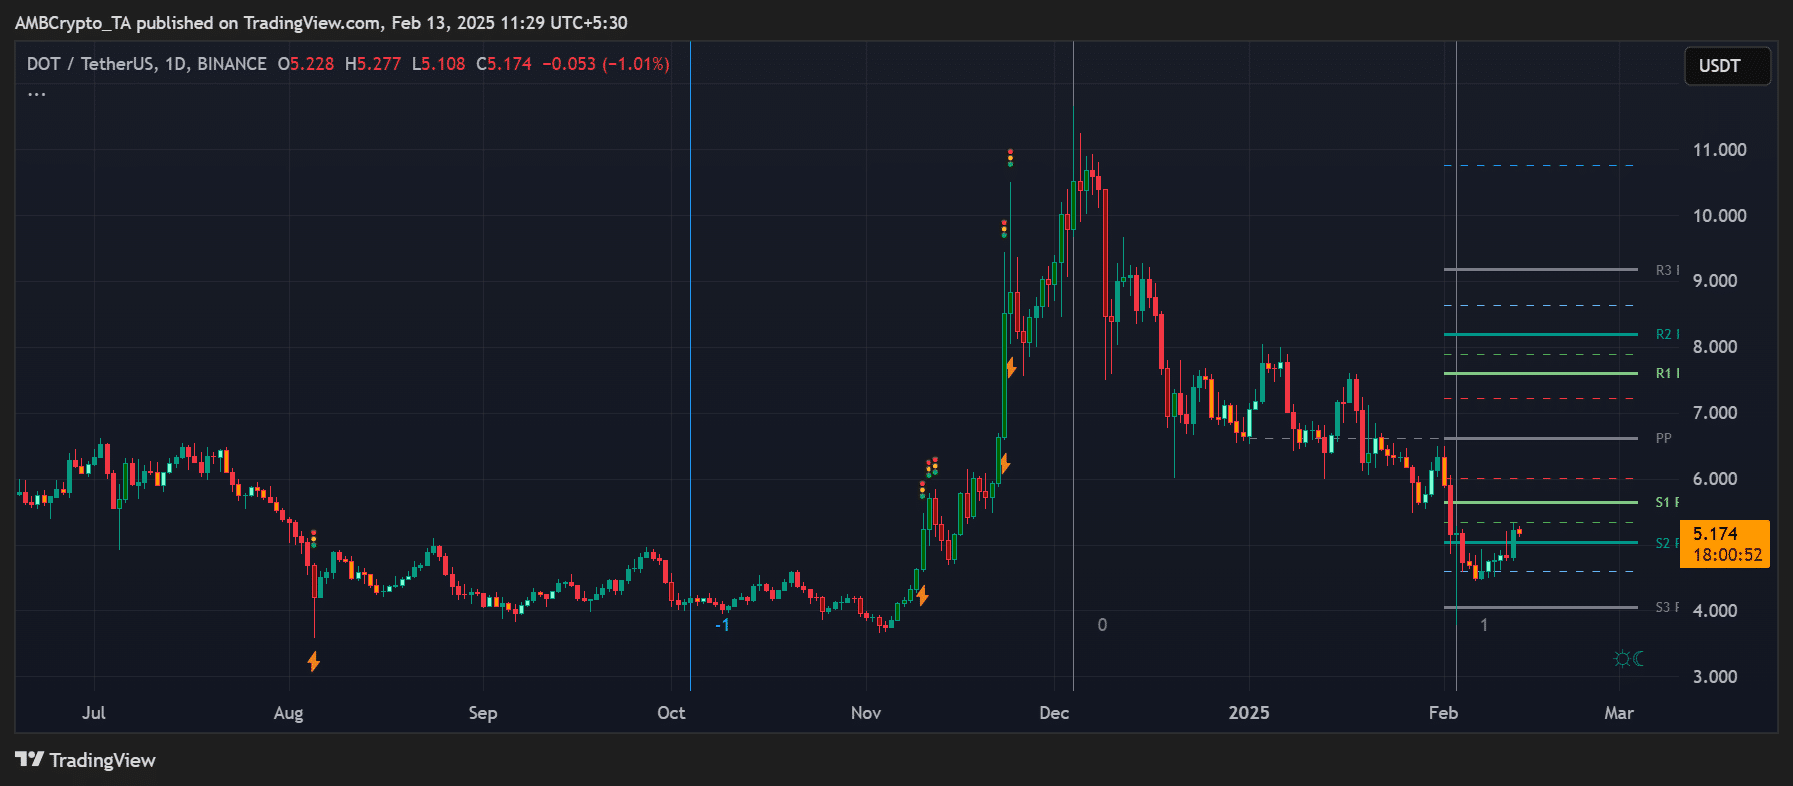Click the 10.000 price axis label
The image size is (1793, 786).
coord(1719,216)
